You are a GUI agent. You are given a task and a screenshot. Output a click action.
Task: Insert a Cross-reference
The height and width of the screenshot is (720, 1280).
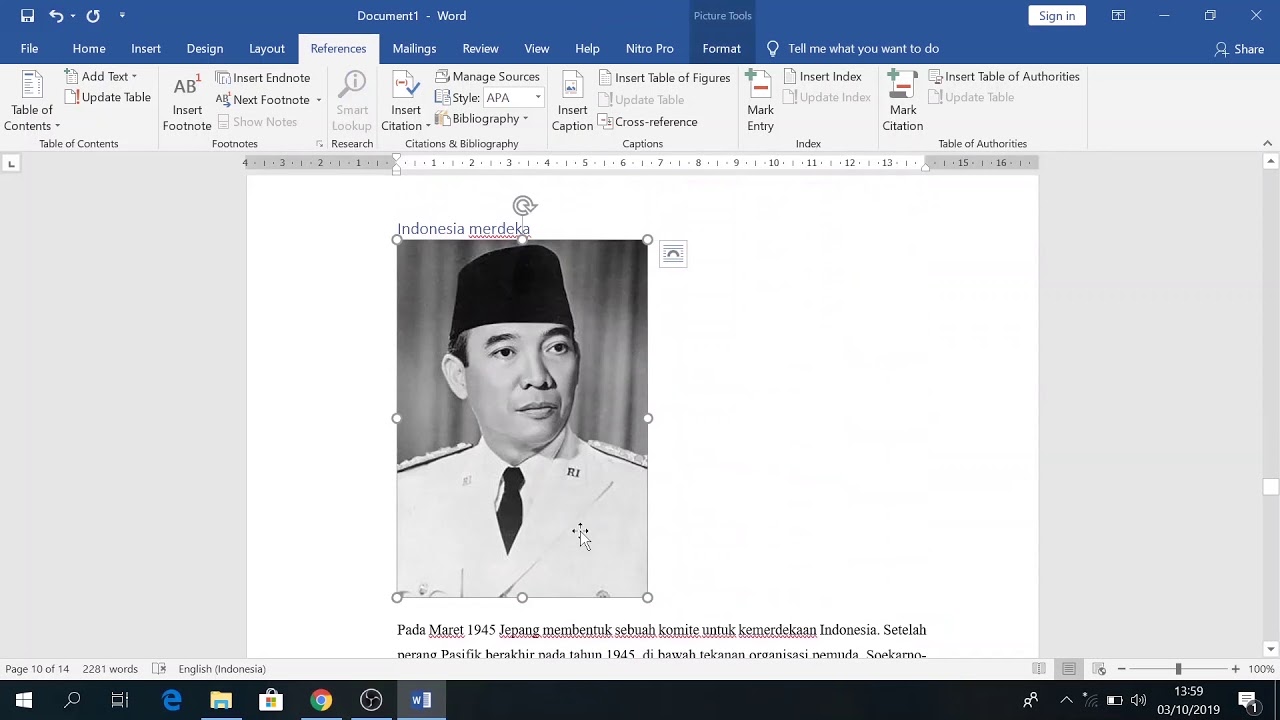pyautogui.click(x=648, y=122)
